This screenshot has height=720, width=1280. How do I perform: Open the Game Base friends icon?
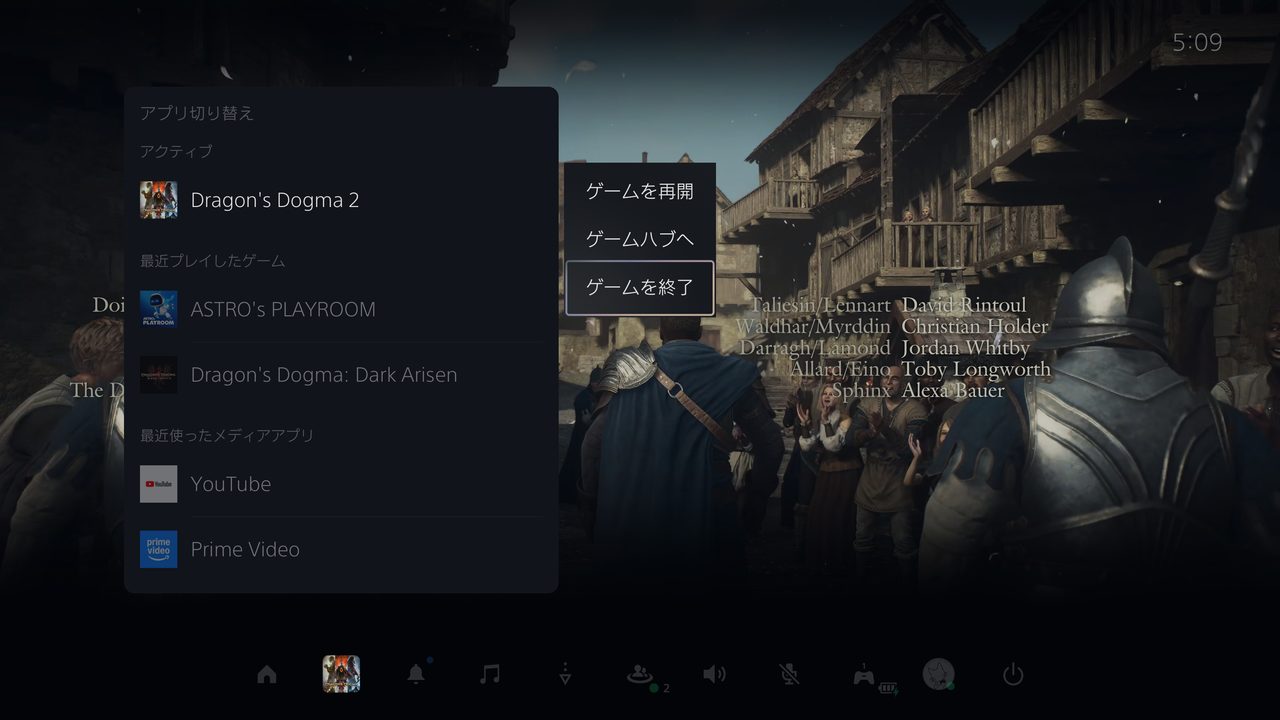[x=640, y=675]
